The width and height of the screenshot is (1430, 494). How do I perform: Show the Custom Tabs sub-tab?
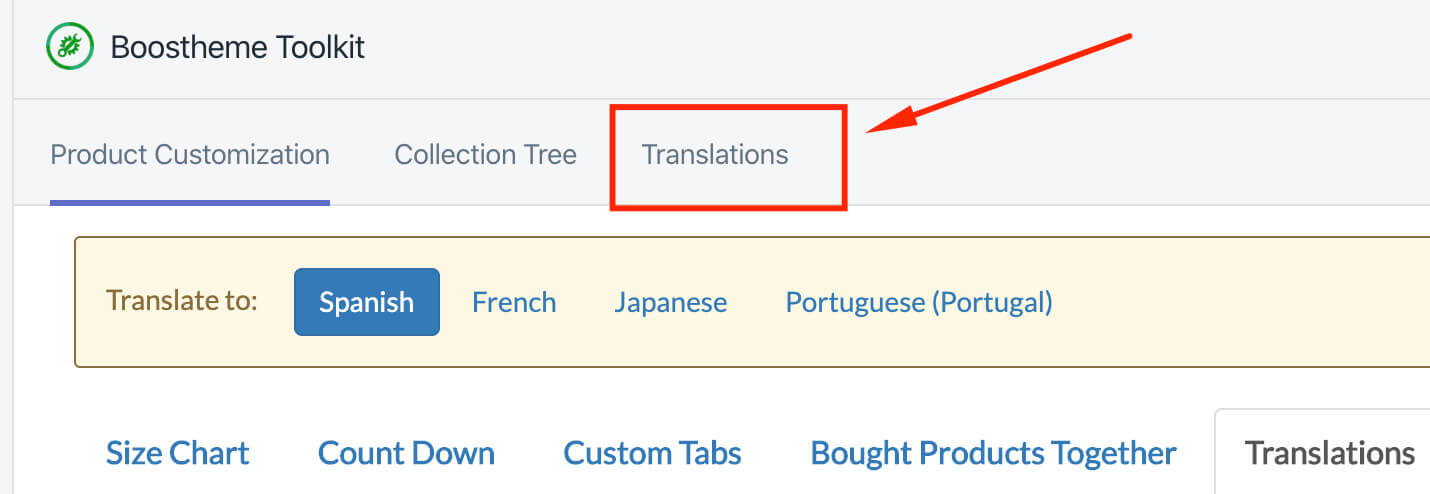click(x=652, y=453)
